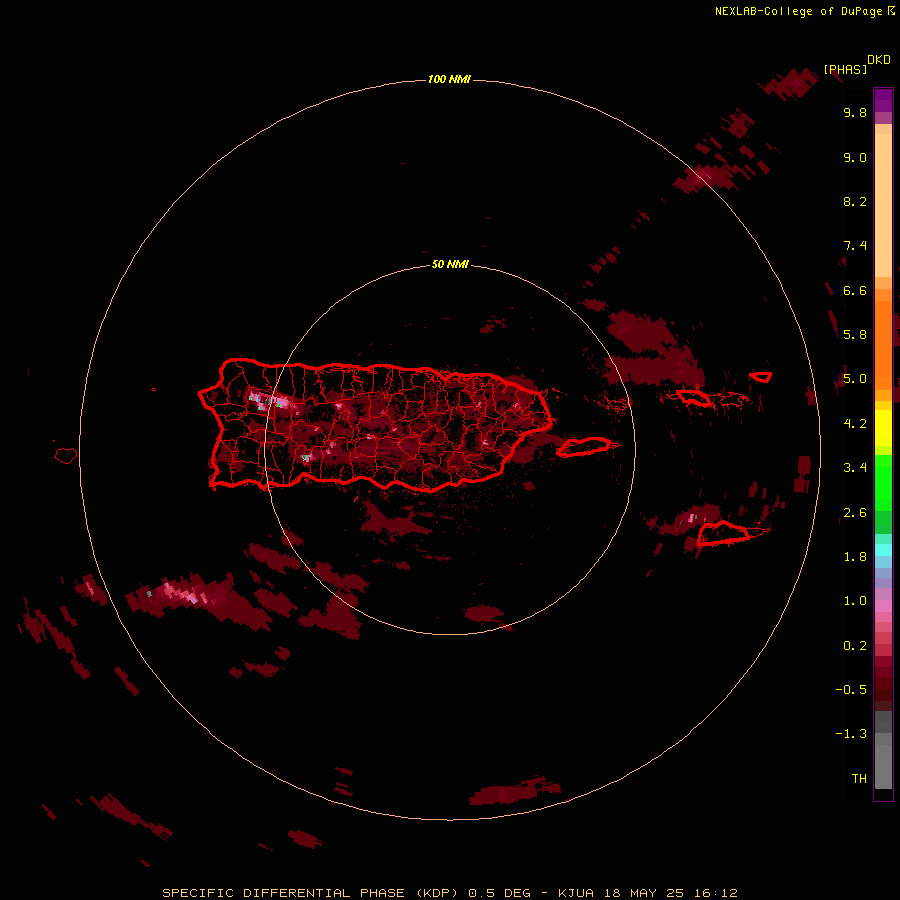Screen dimensions: 900x900
Task: Click the 50 NMI range ring label
Action: point(449,264)
